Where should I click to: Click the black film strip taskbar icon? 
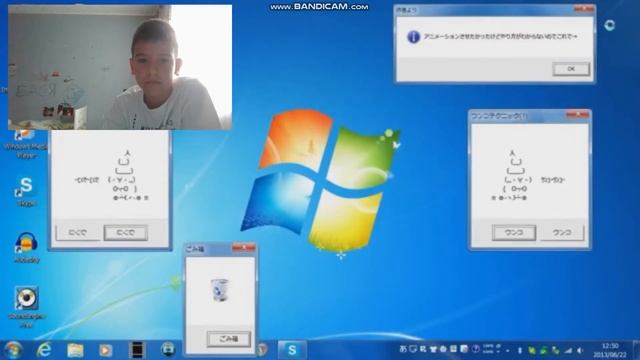(137, 350)
